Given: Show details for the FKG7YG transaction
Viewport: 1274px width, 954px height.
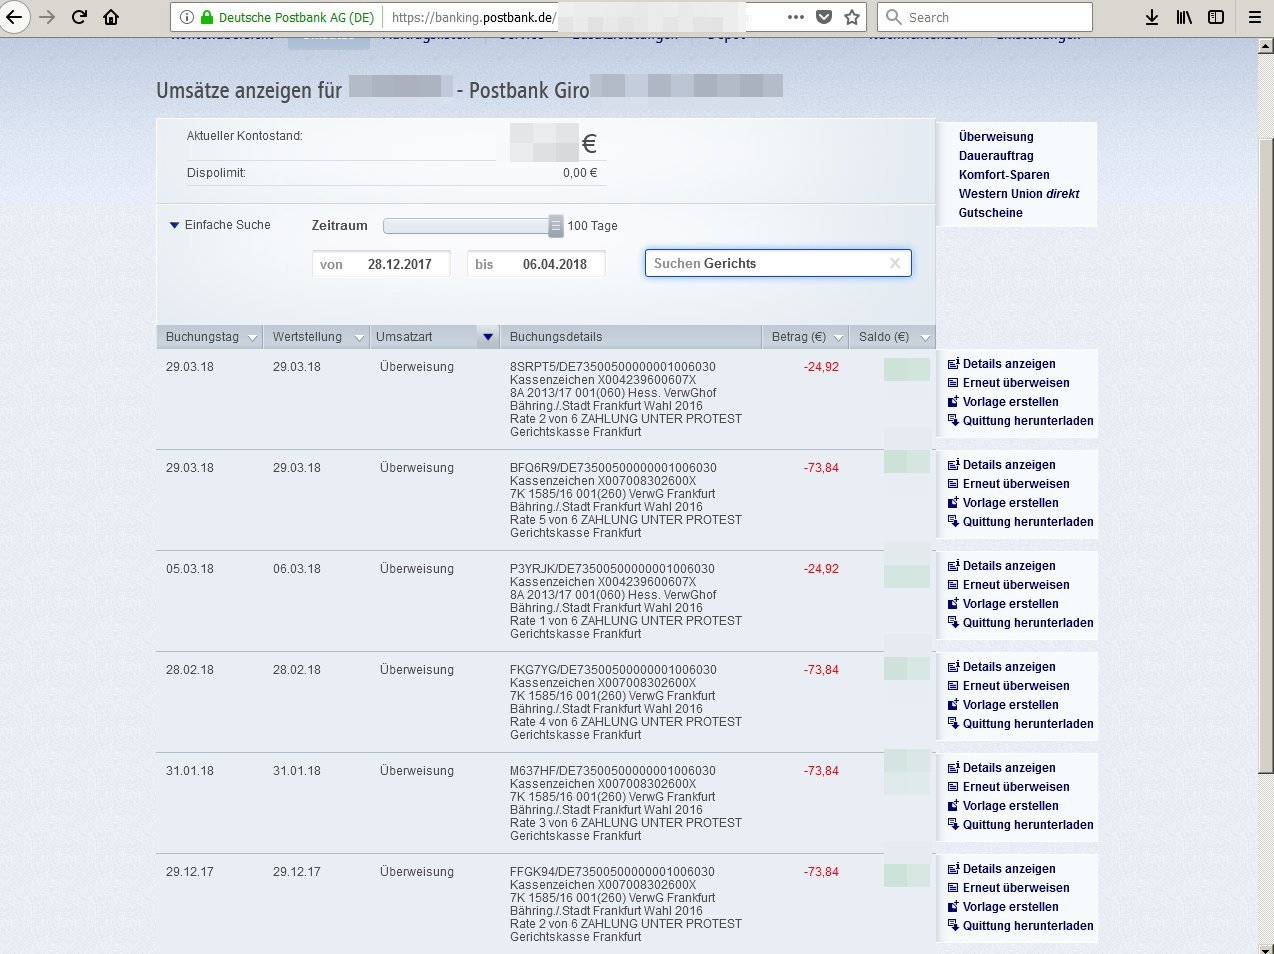Looking at the screenshot, I should pos(1001,667).
